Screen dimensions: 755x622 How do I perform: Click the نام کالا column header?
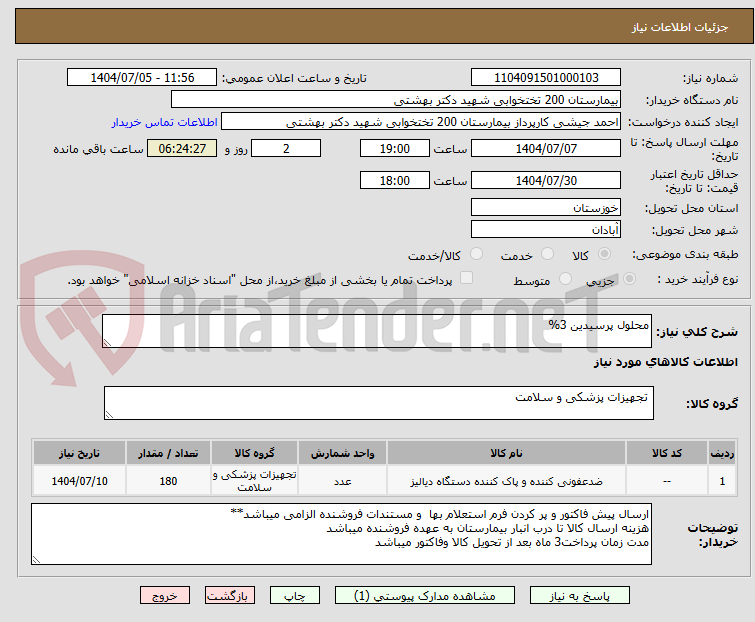coord(506,453)
